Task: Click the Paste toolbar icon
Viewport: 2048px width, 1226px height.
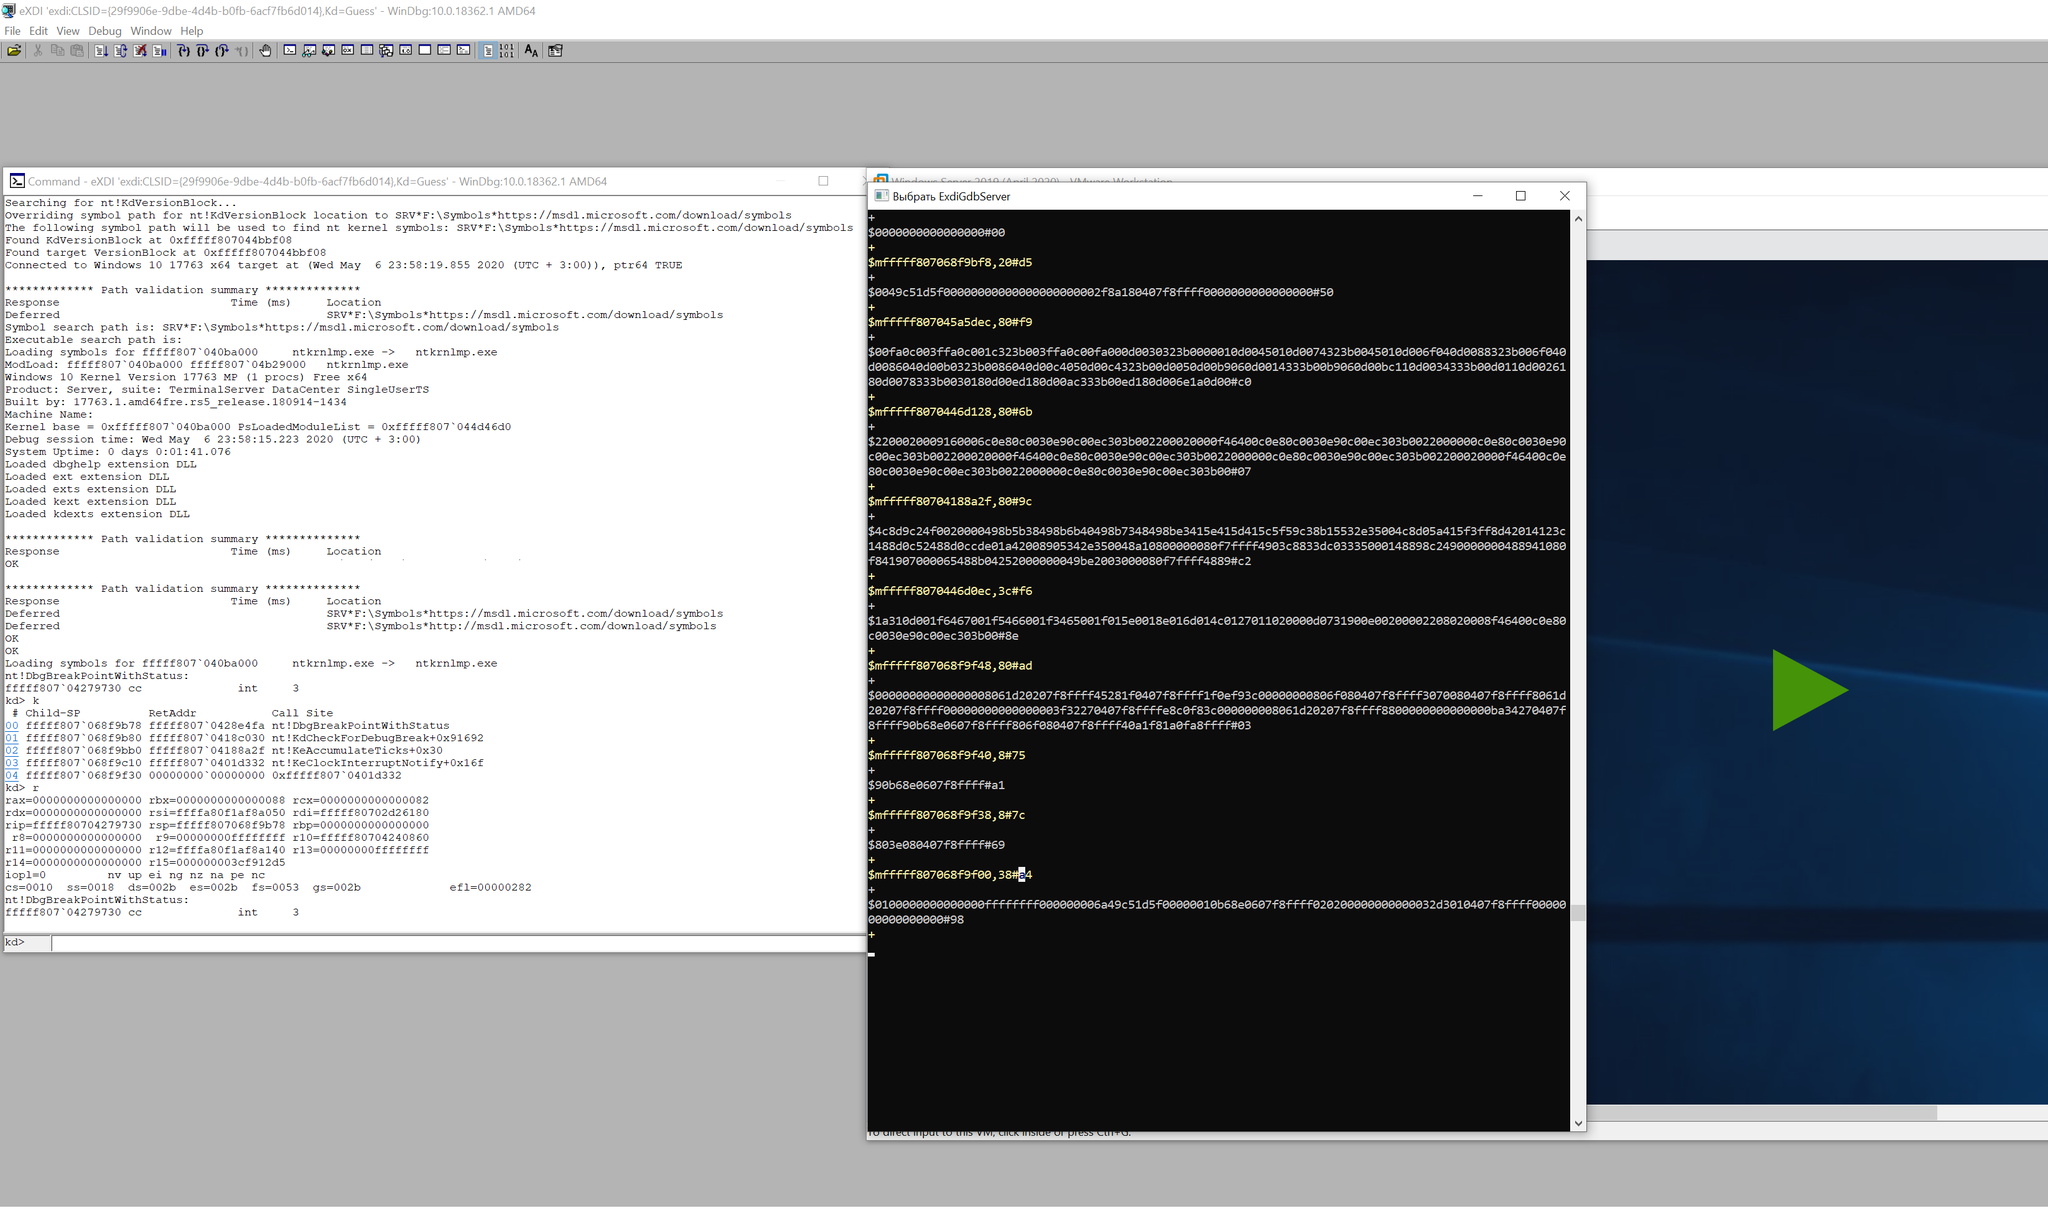Action: pyautogui.click(x=77, y=51)
